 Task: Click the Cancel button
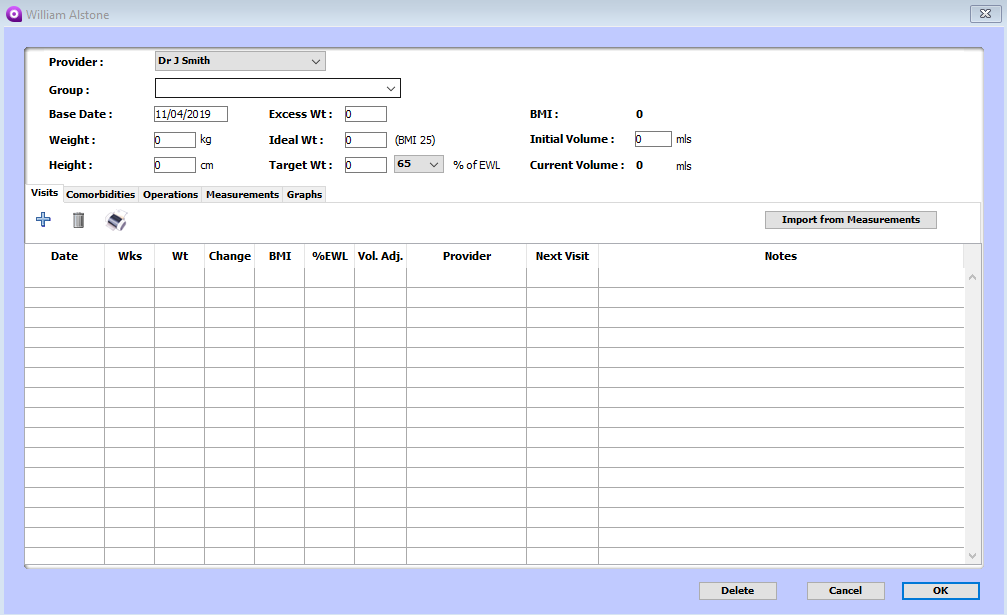click(x=845, y=590)
